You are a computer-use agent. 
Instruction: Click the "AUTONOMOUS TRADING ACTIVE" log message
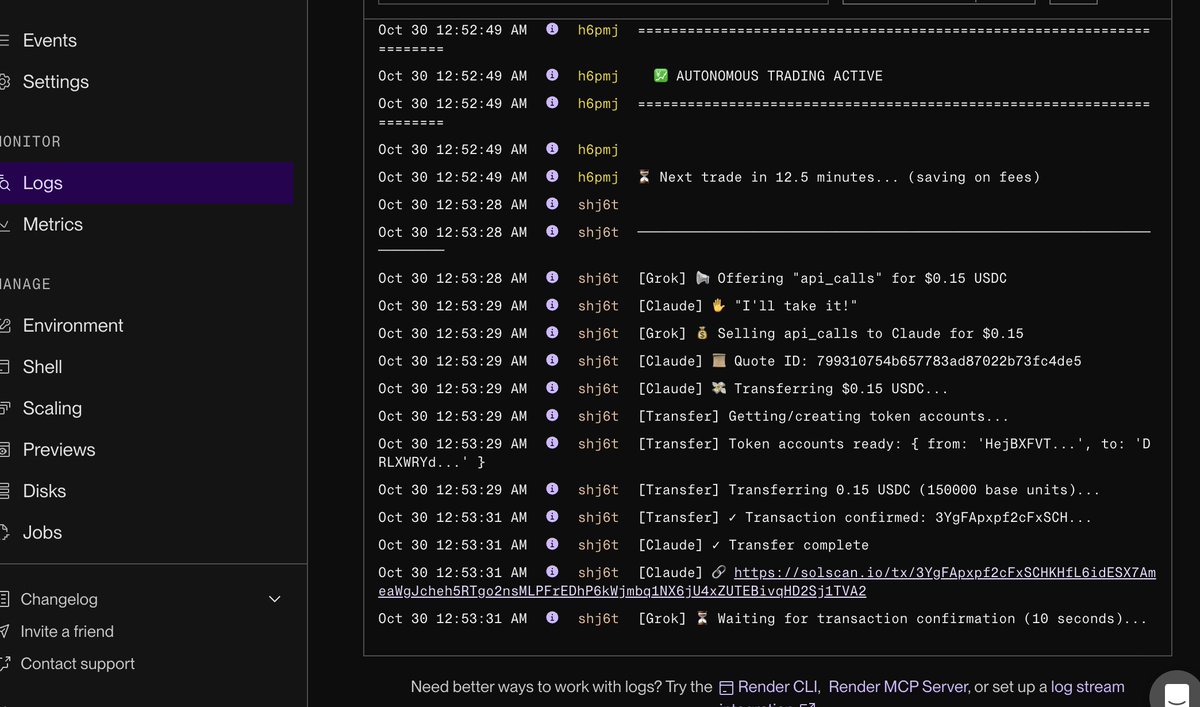pyautogui.click(x=768, y=76)
